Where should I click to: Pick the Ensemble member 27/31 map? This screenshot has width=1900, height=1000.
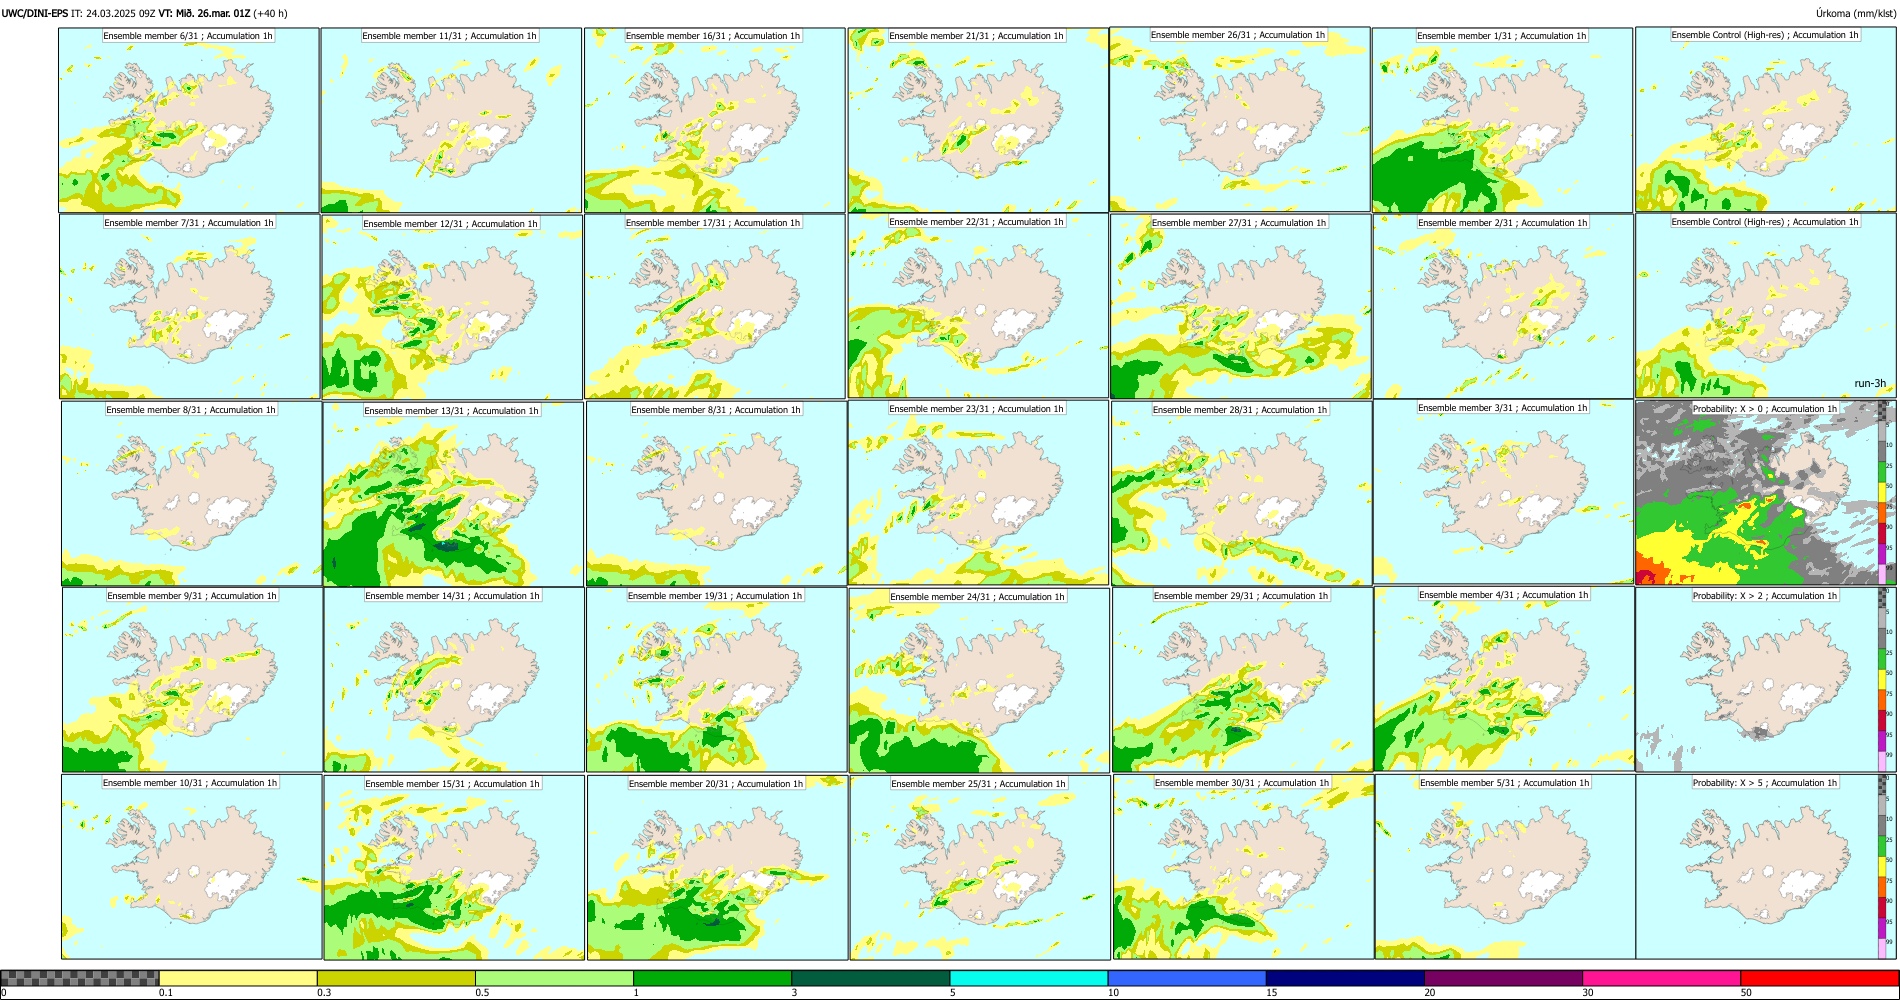tap(1240, 307)
